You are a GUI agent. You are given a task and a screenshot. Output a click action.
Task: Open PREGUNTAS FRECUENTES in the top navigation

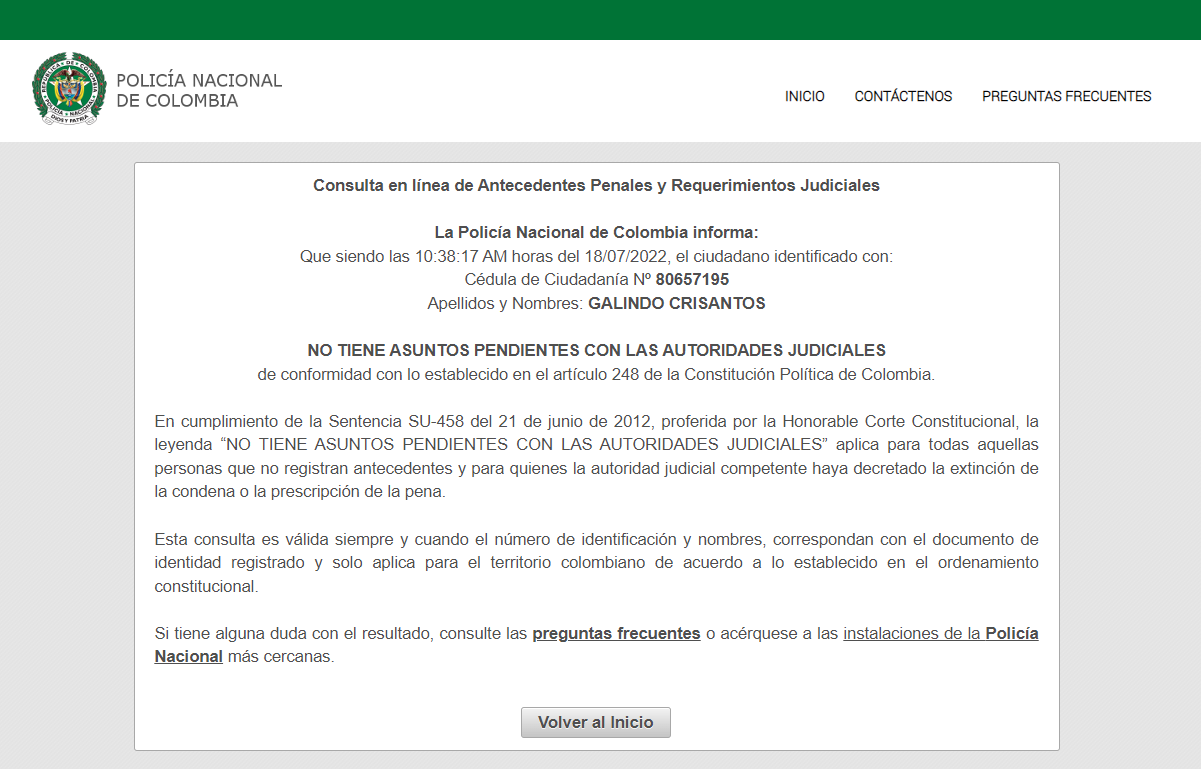pyautogui.click(x=1066, y=97)
